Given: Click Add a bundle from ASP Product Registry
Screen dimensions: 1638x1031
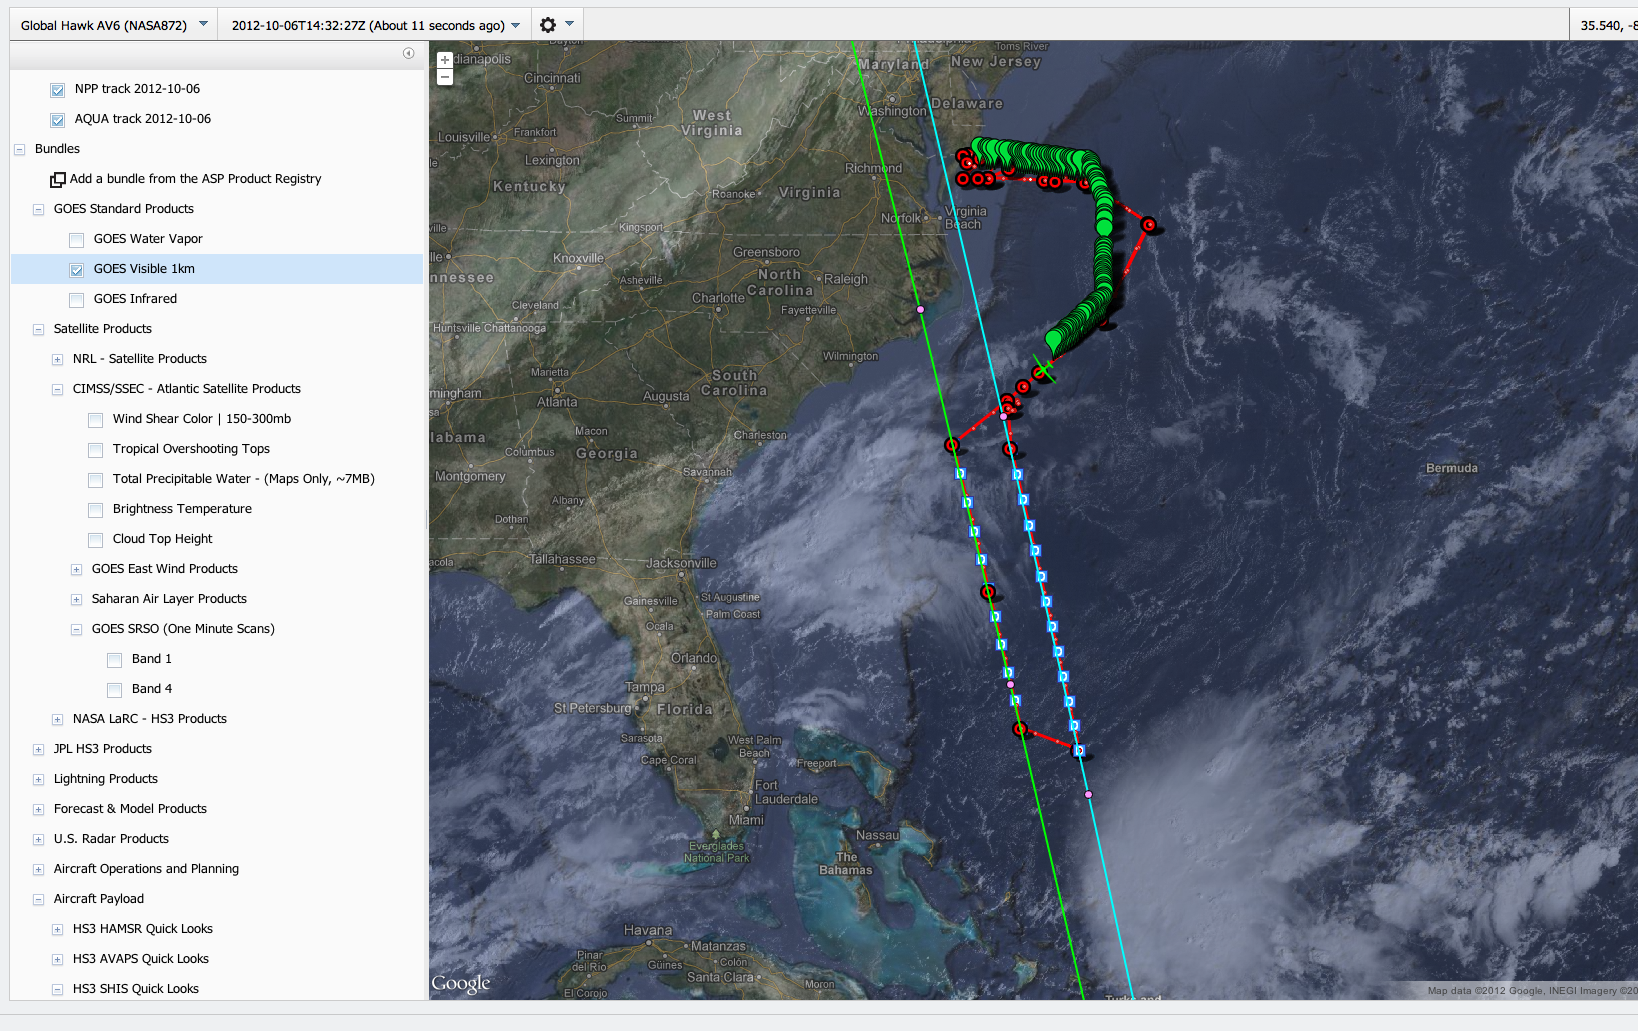Looking at the screenshot, I should (195, 179).
